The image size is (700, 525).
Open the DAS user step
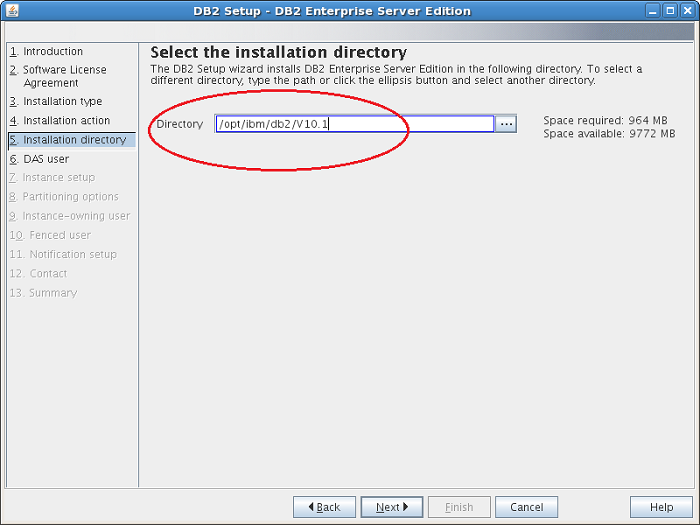tap(46, 159)
